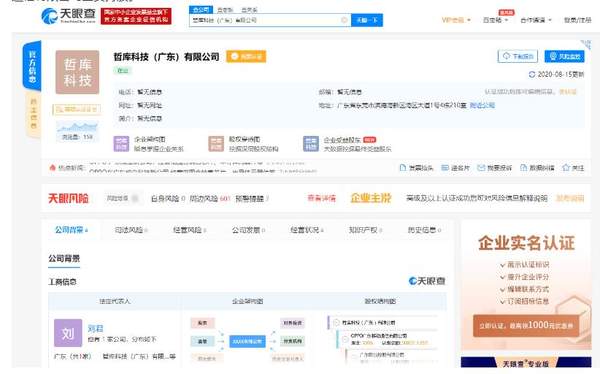Select the 自主信息 side tab
600x374 pixels.
tap(33, 115)
